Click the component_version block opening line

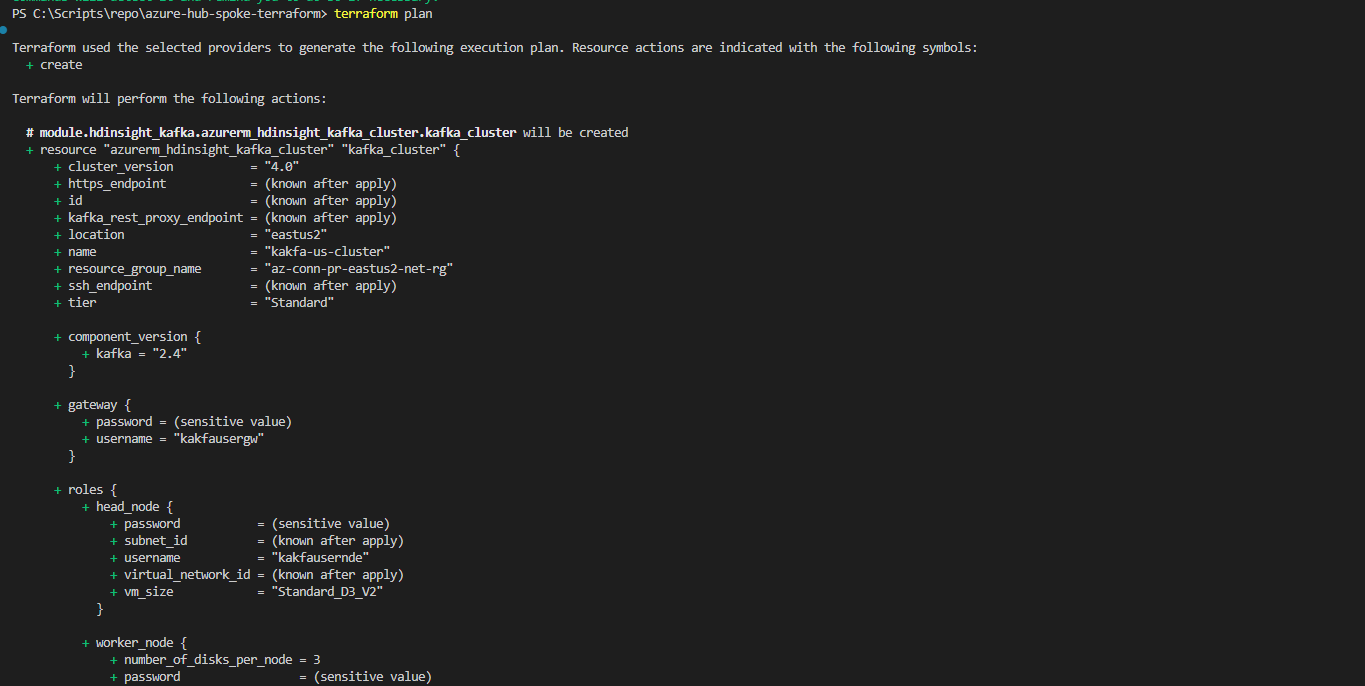click(127, 337)
